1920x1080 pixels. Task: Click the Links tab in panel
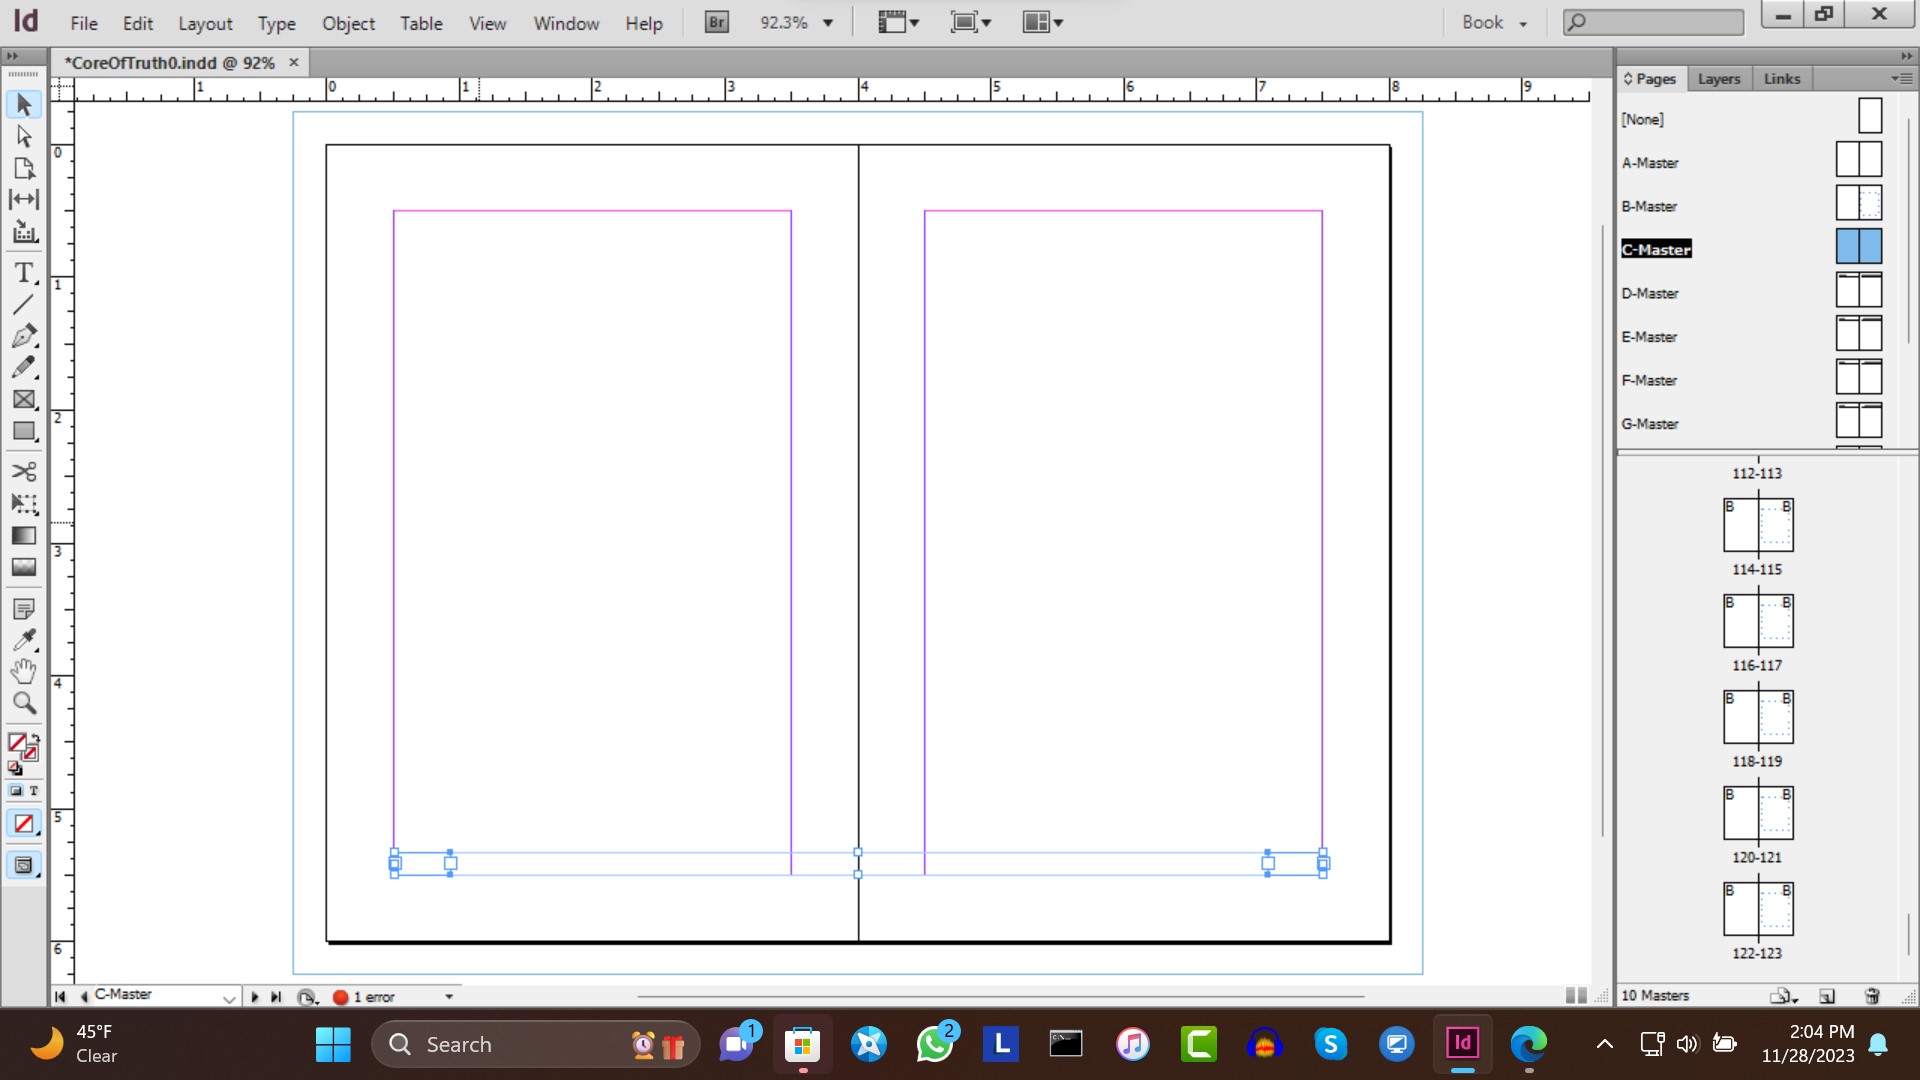pos(1780,78)
